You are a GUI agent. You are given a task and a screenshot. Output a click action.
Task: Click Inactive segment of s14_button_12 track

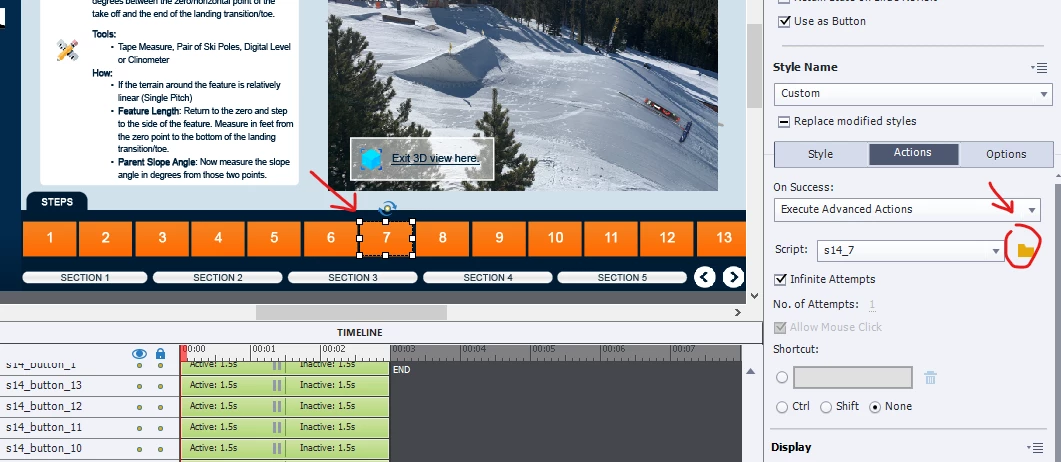click(337, 406)
